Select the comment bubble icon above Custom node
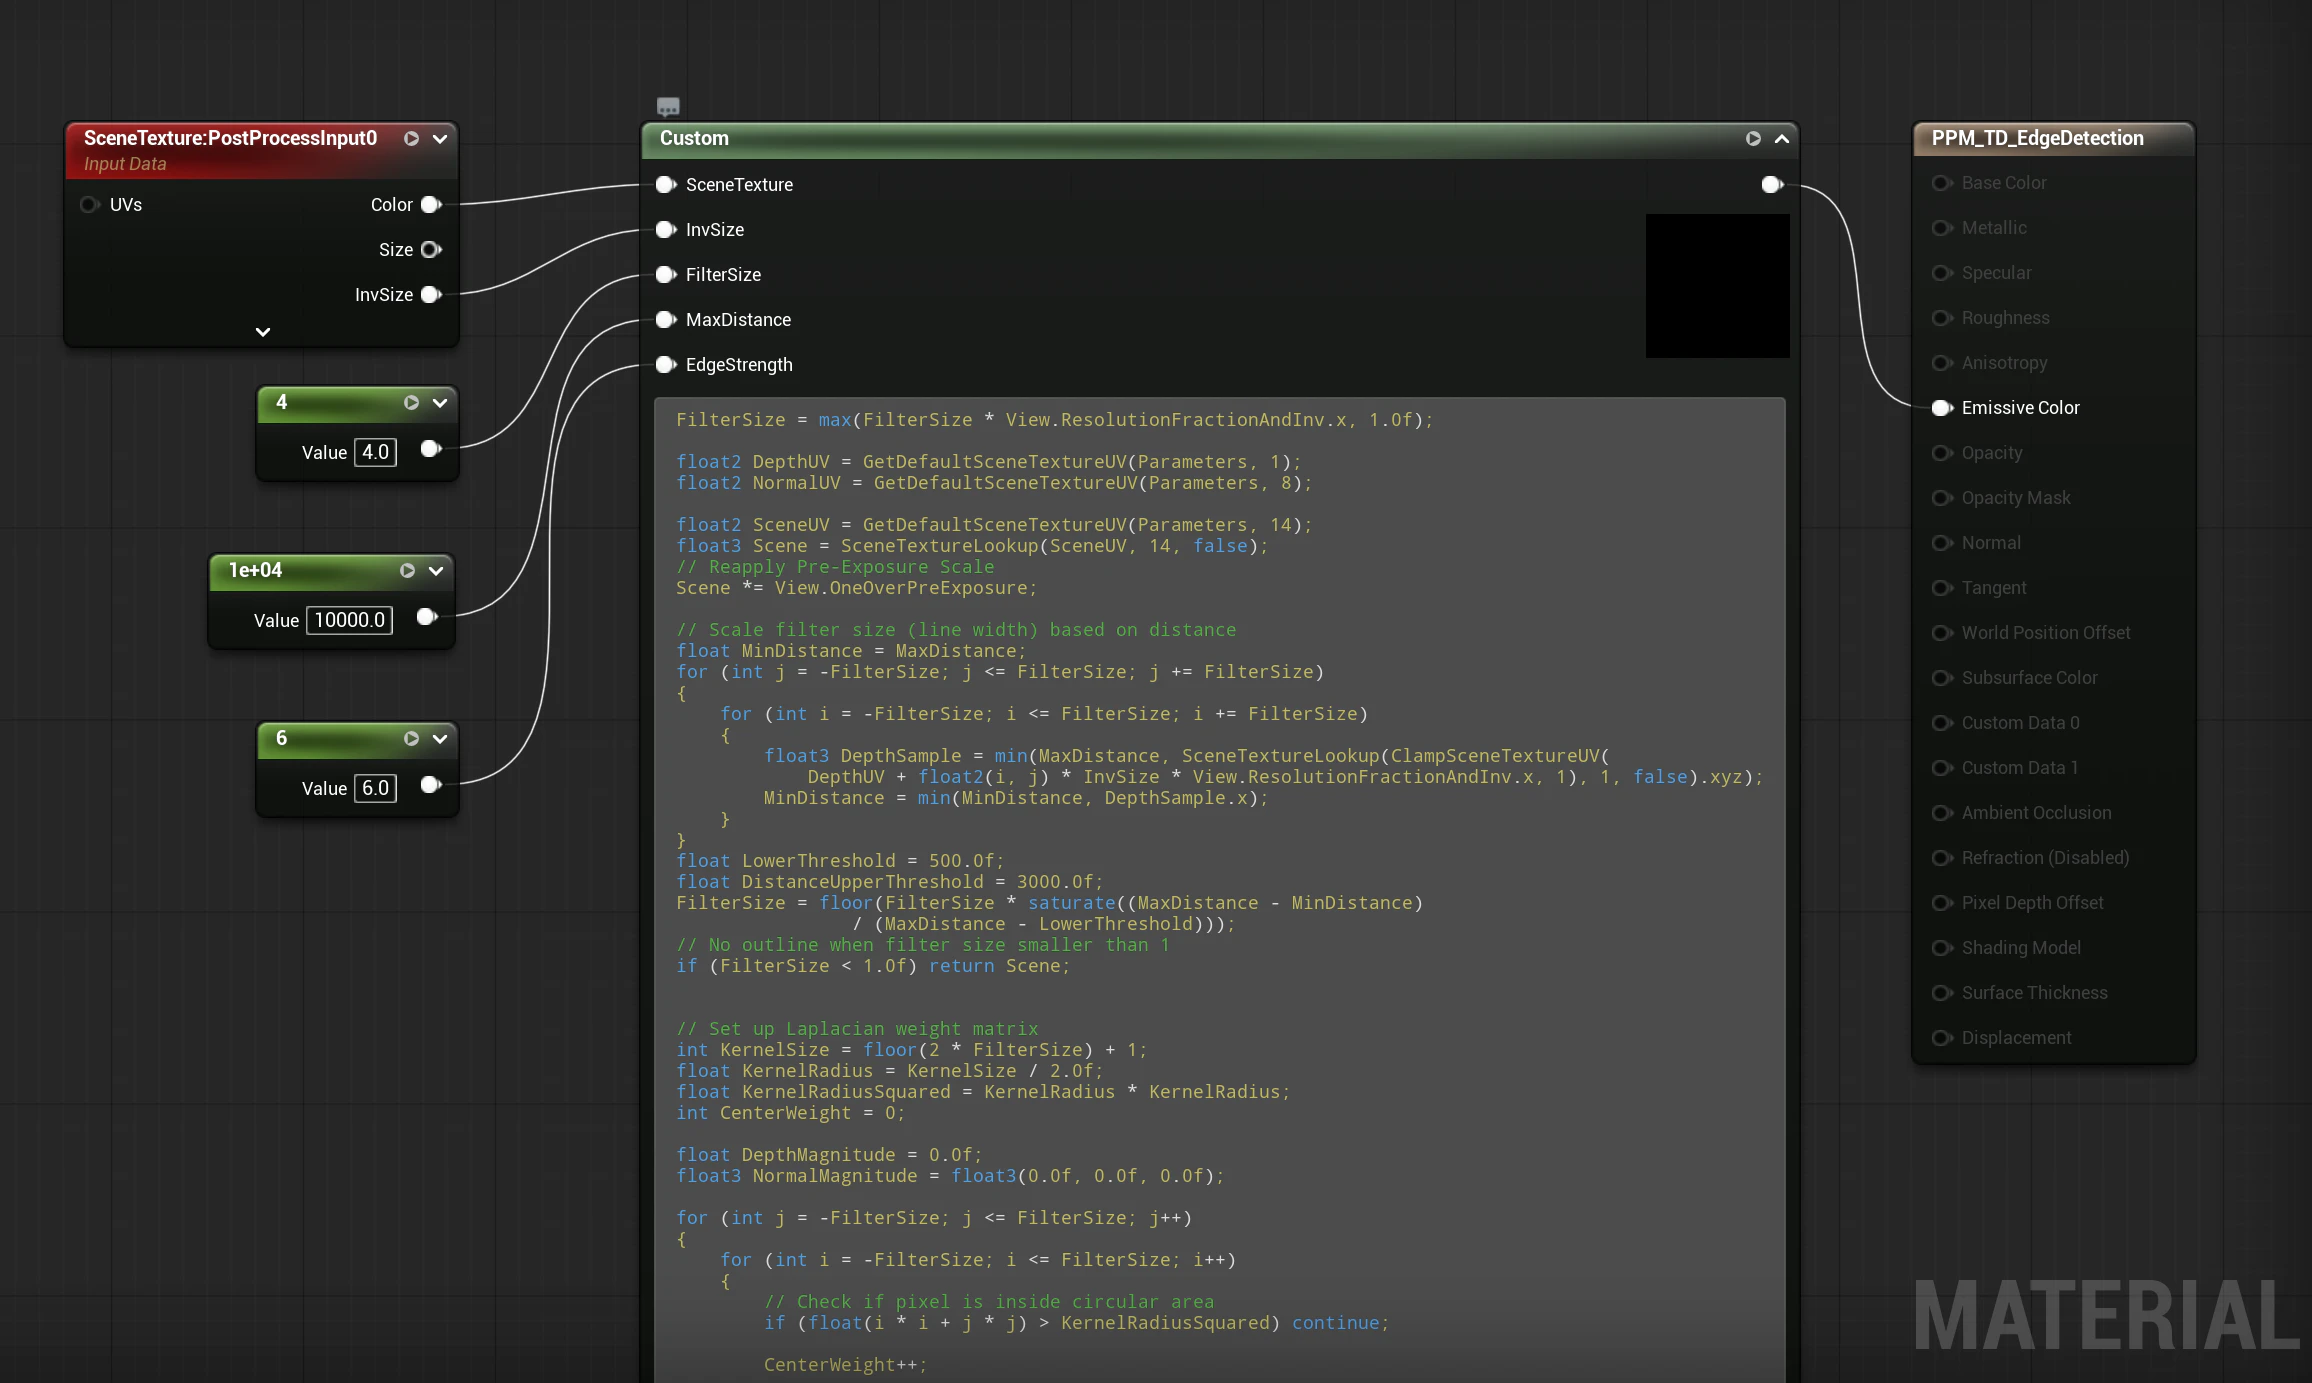The height and width of the screenshot is (1383, 2312). coord(667,106)
